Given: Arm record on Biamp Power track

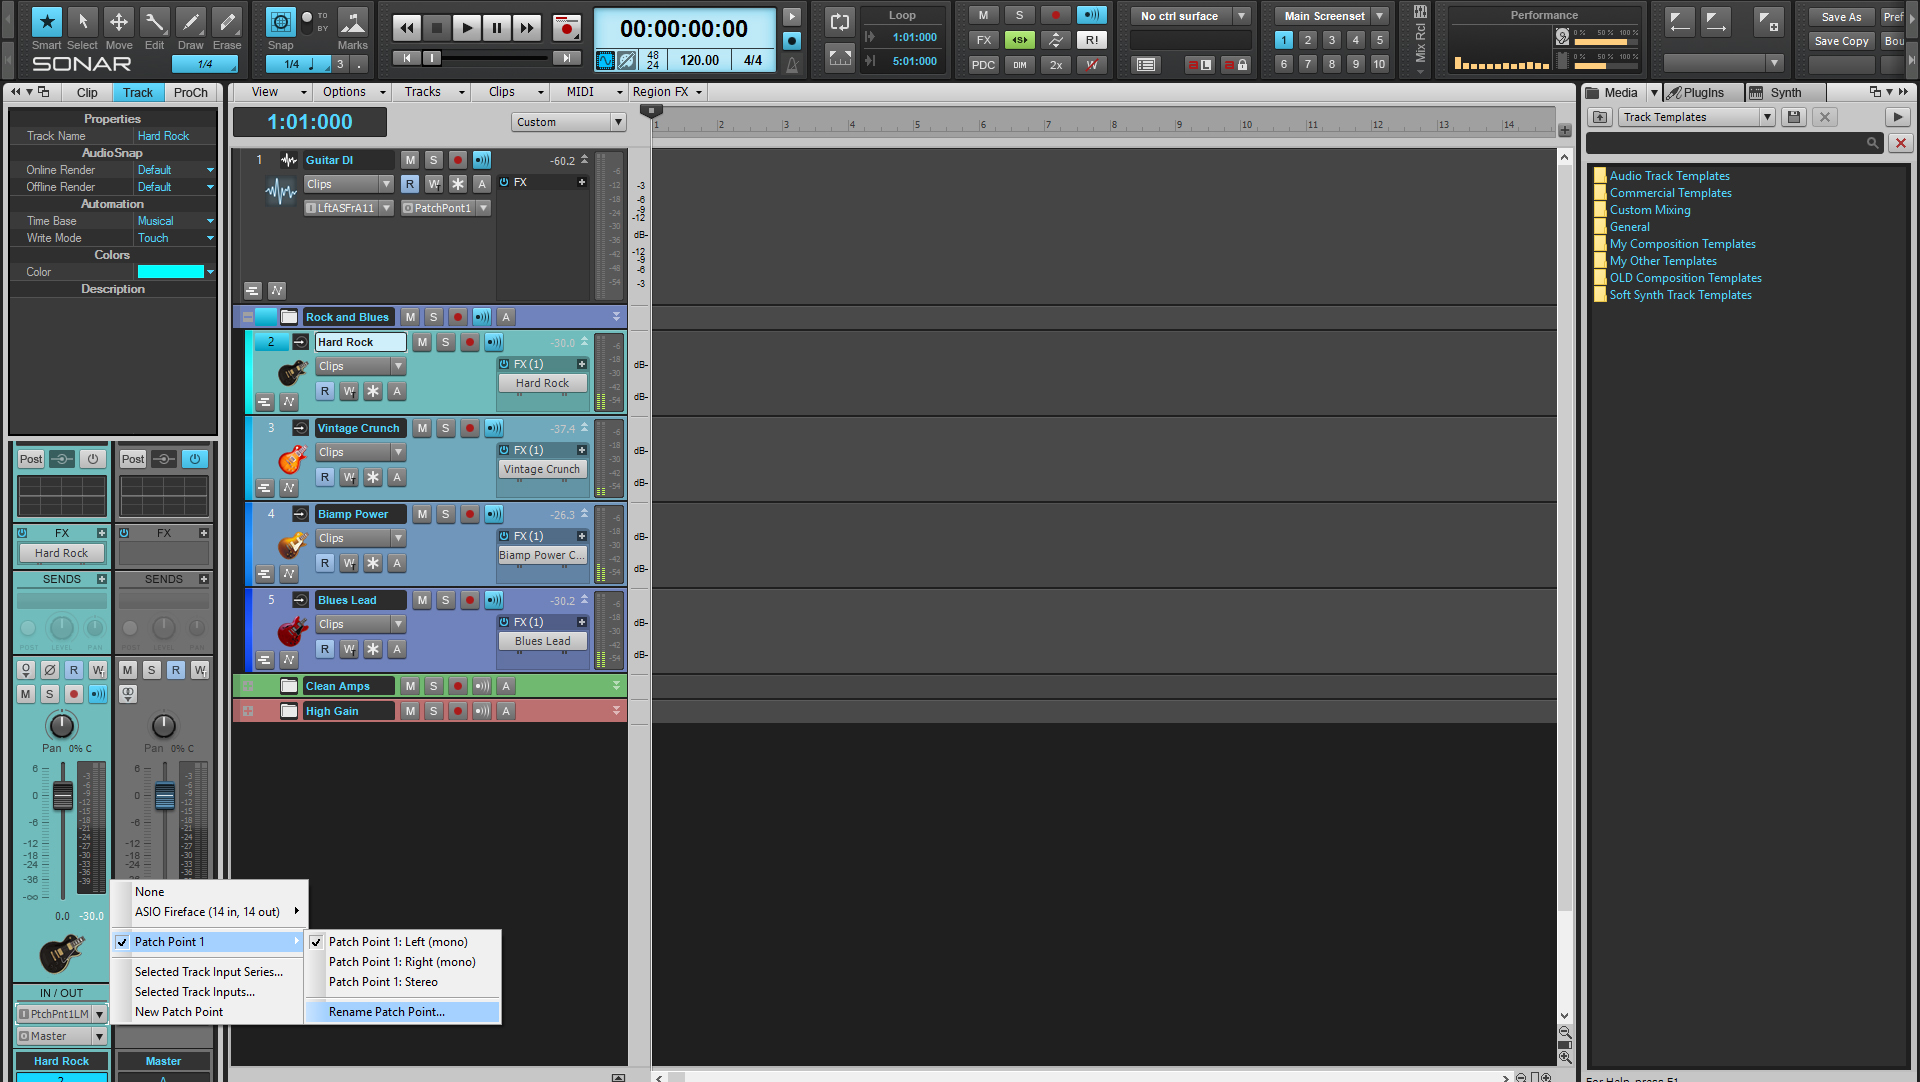Looking at the screenshot, I should click(470, 514).
